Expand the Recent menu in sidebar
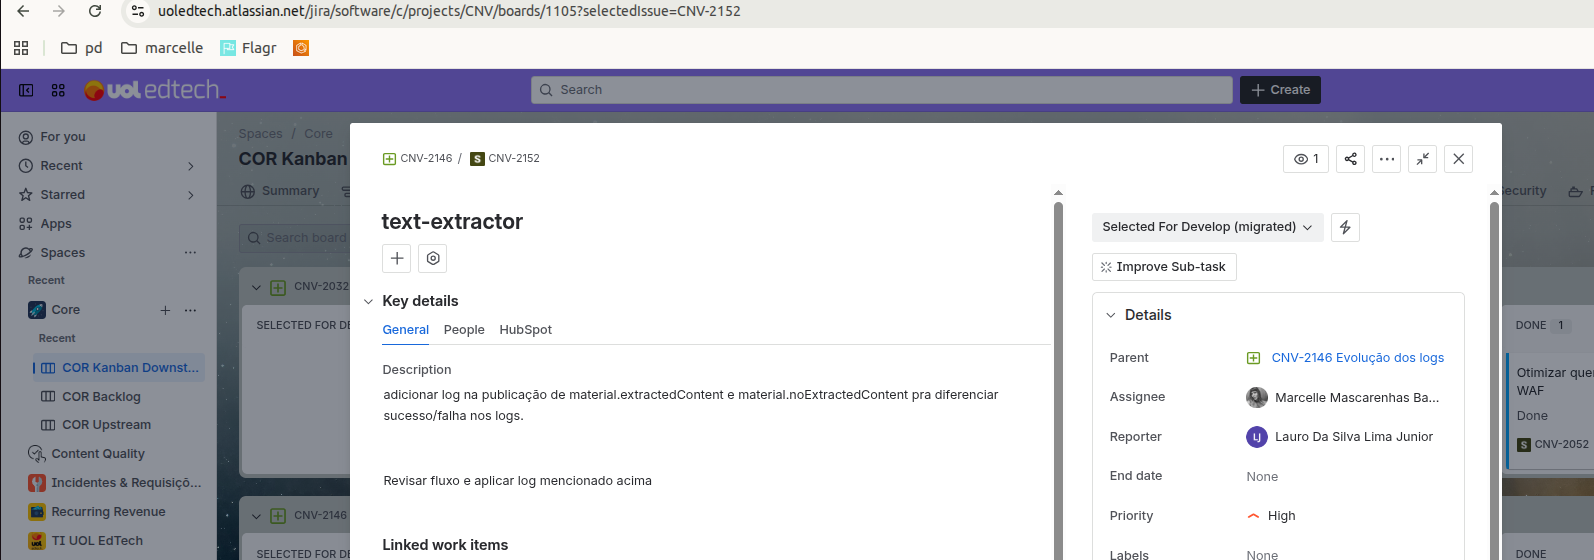This screenshot has height=560, width=1594. pos(191,166)
